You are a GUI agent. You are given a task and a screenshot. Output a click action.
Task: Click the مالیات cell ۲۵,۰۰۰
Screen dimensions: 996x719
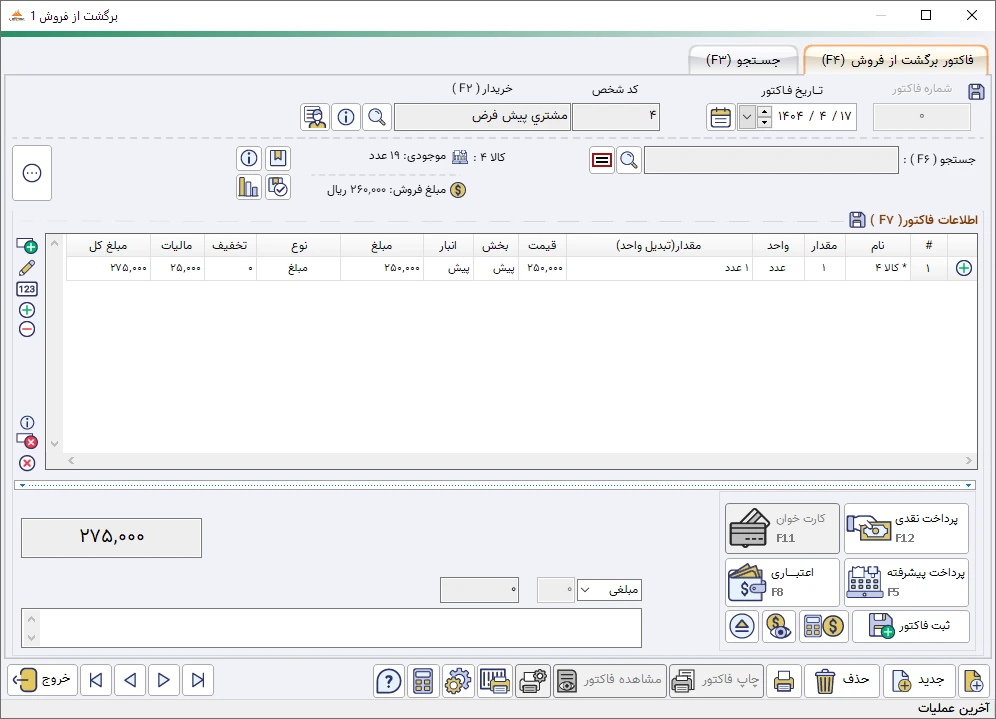click(x=178, y=268)
